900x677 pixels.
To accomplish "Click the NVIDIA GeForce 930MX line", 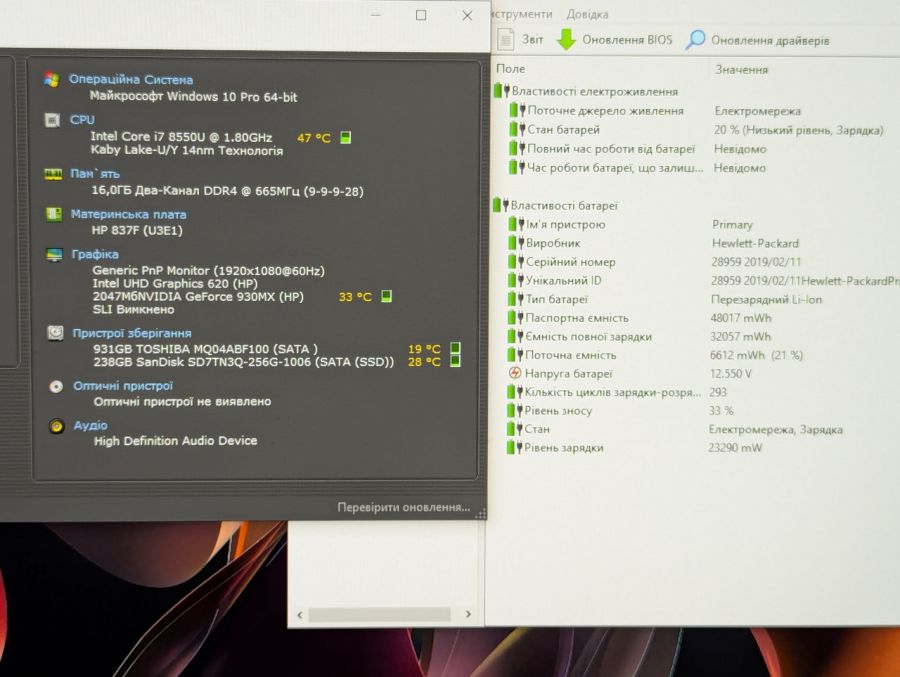I will click(198, 296).
